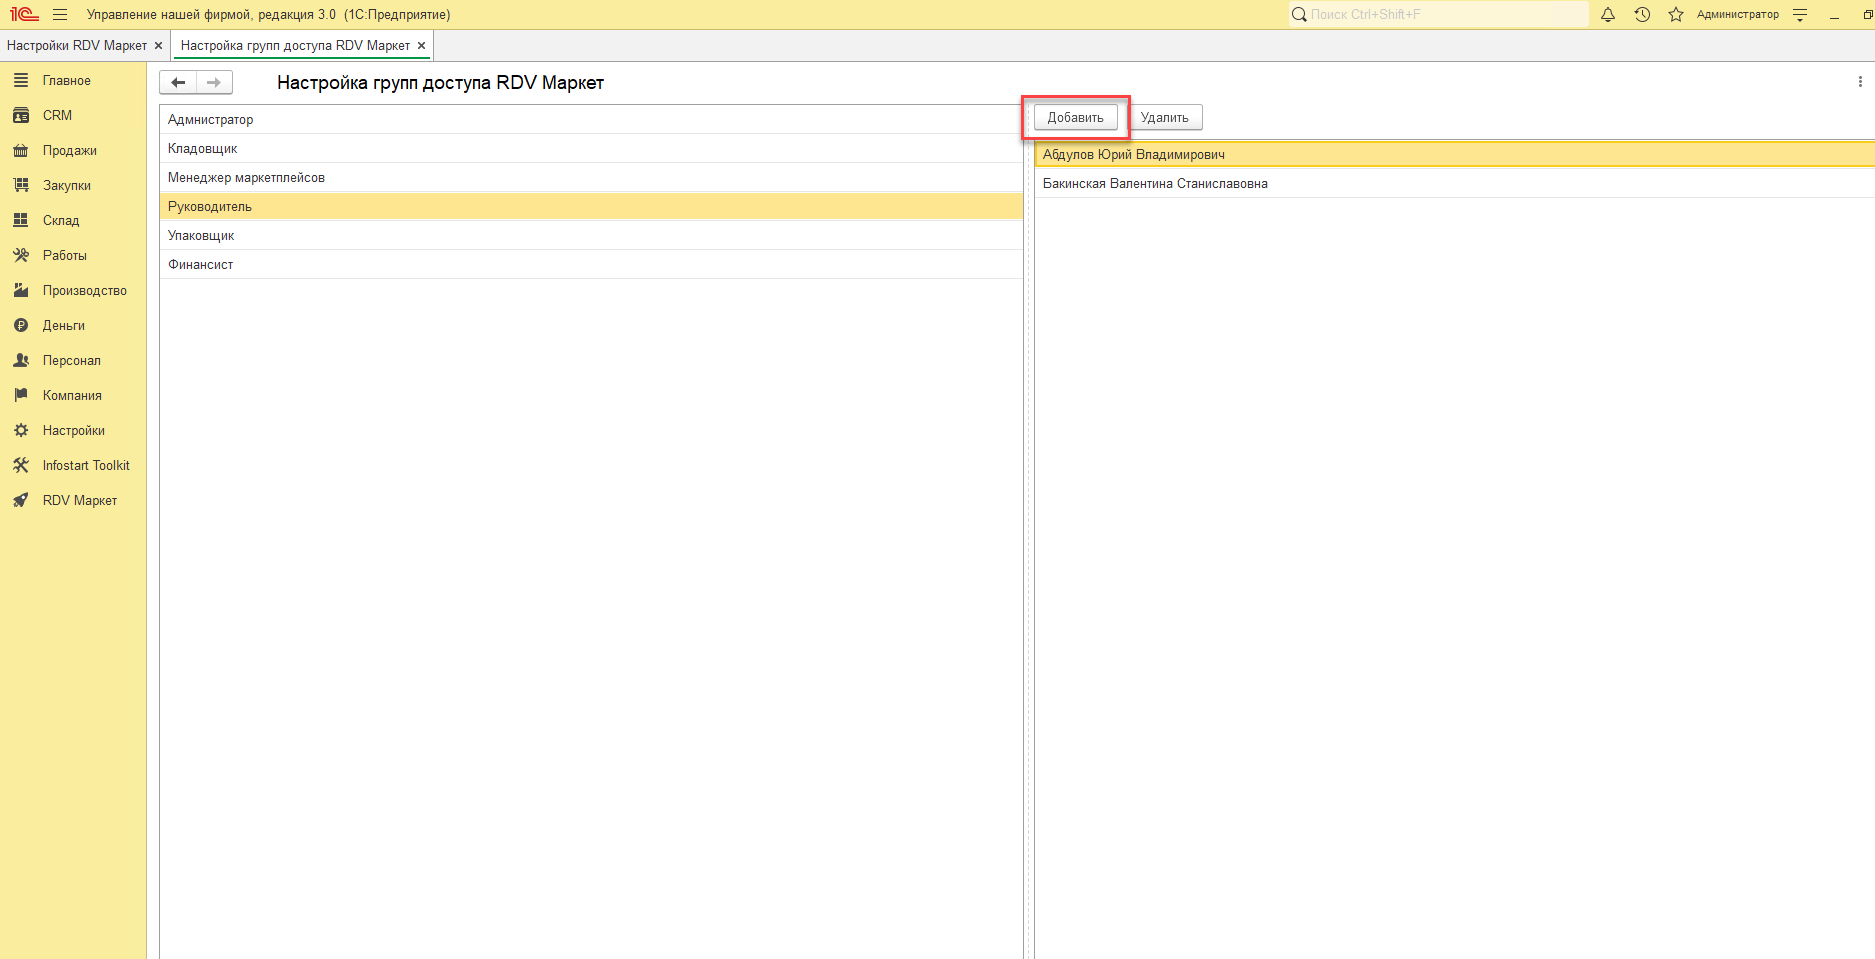Open the history clock icon
The width and height of the screenshot is (1875, 959).
pos(1642,14)
